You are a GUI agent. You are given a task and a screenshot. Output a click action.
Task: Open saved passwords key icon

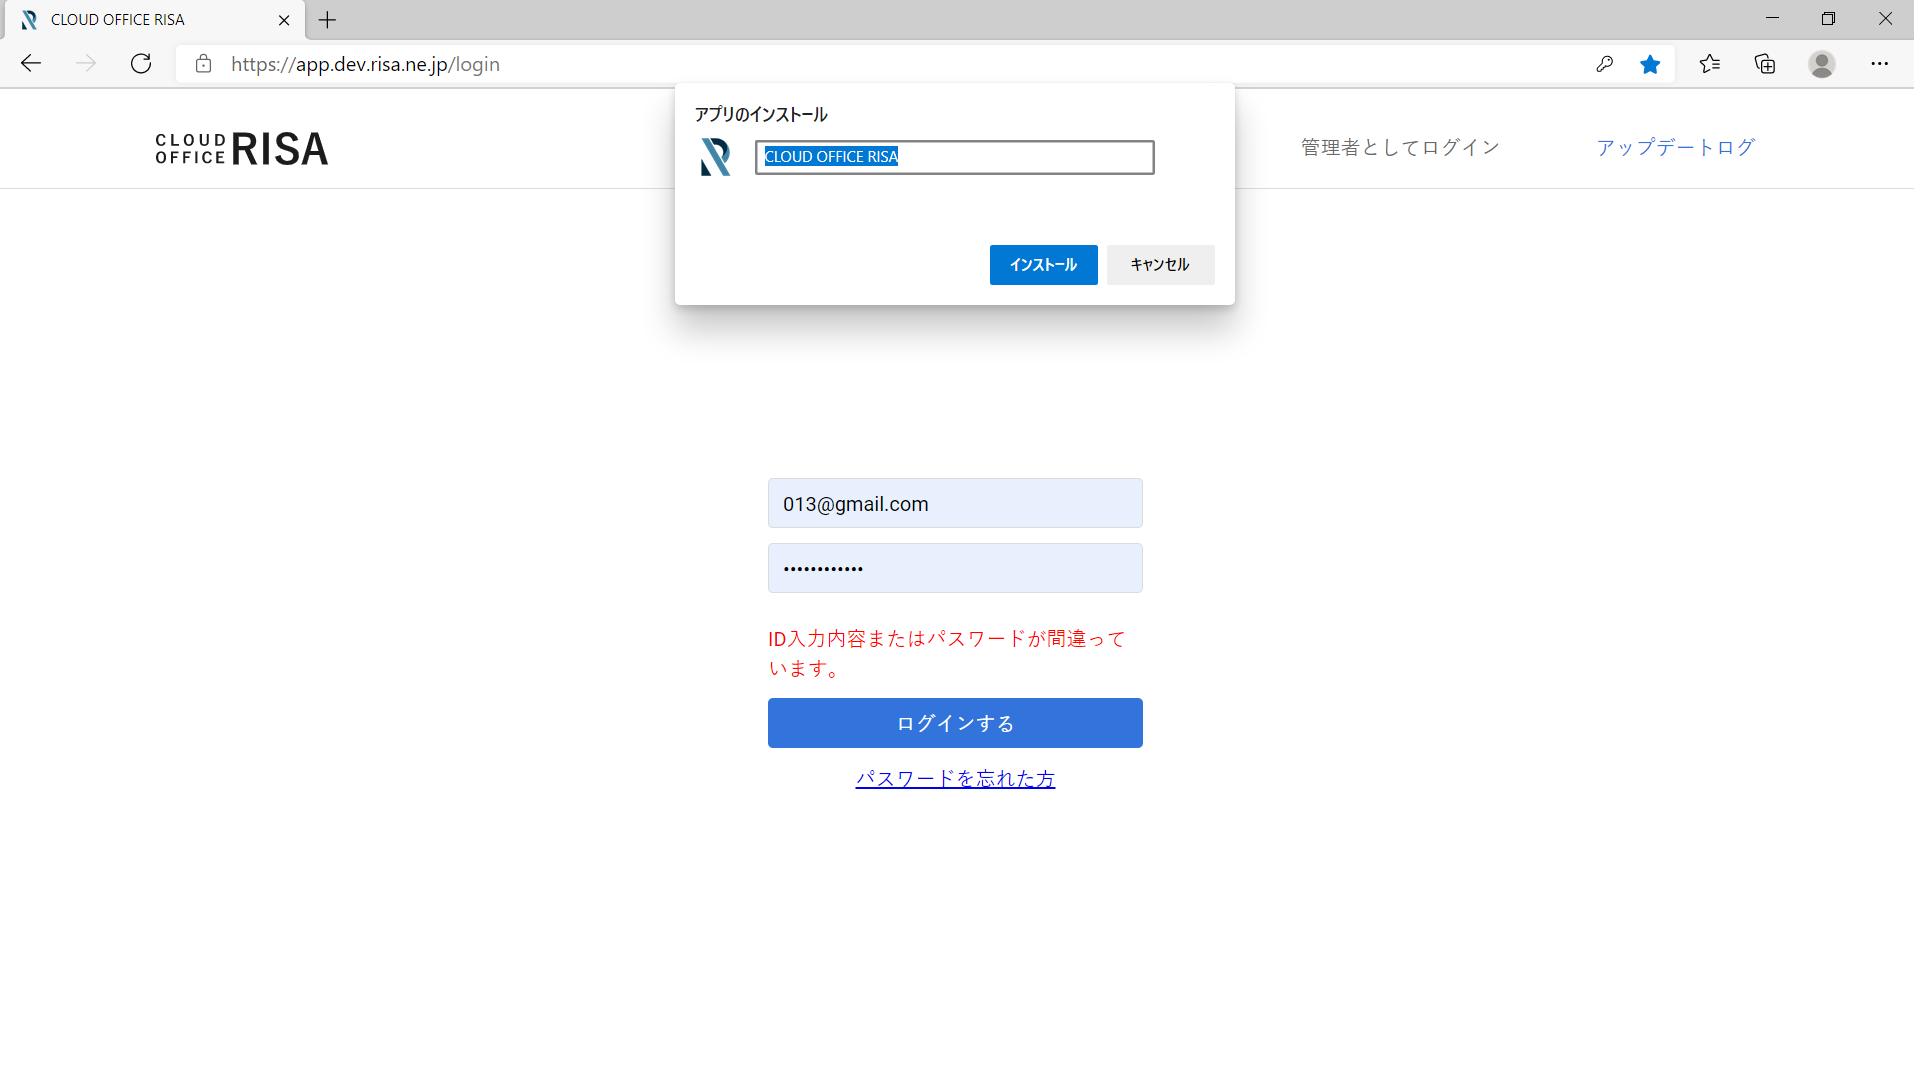1604,64
